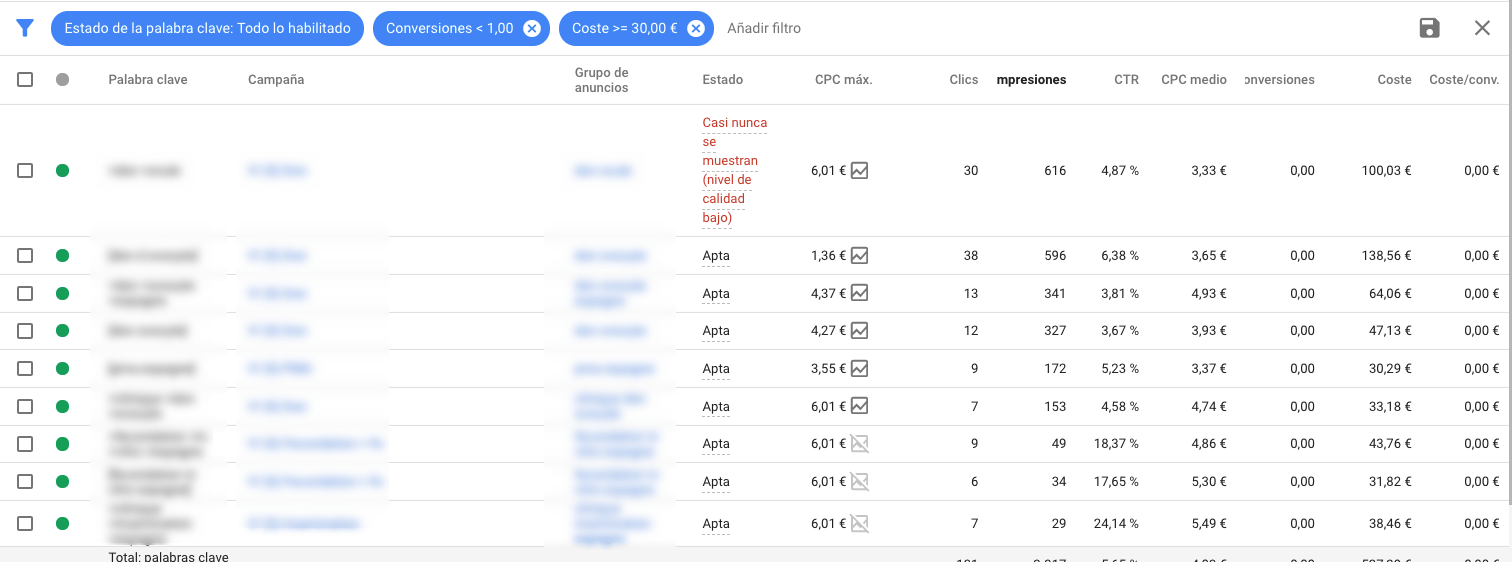The height and width of the screenshot is (562, 1512).
Task: Edit the 3,55 € max CPC value
Action: tap(829, 369)
